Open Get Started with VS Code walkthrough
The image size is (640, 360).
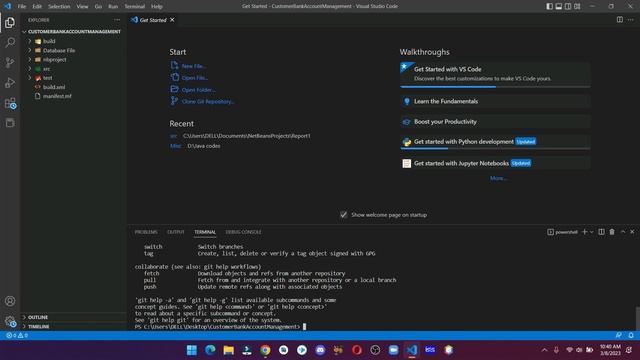[x=495, y=74]
